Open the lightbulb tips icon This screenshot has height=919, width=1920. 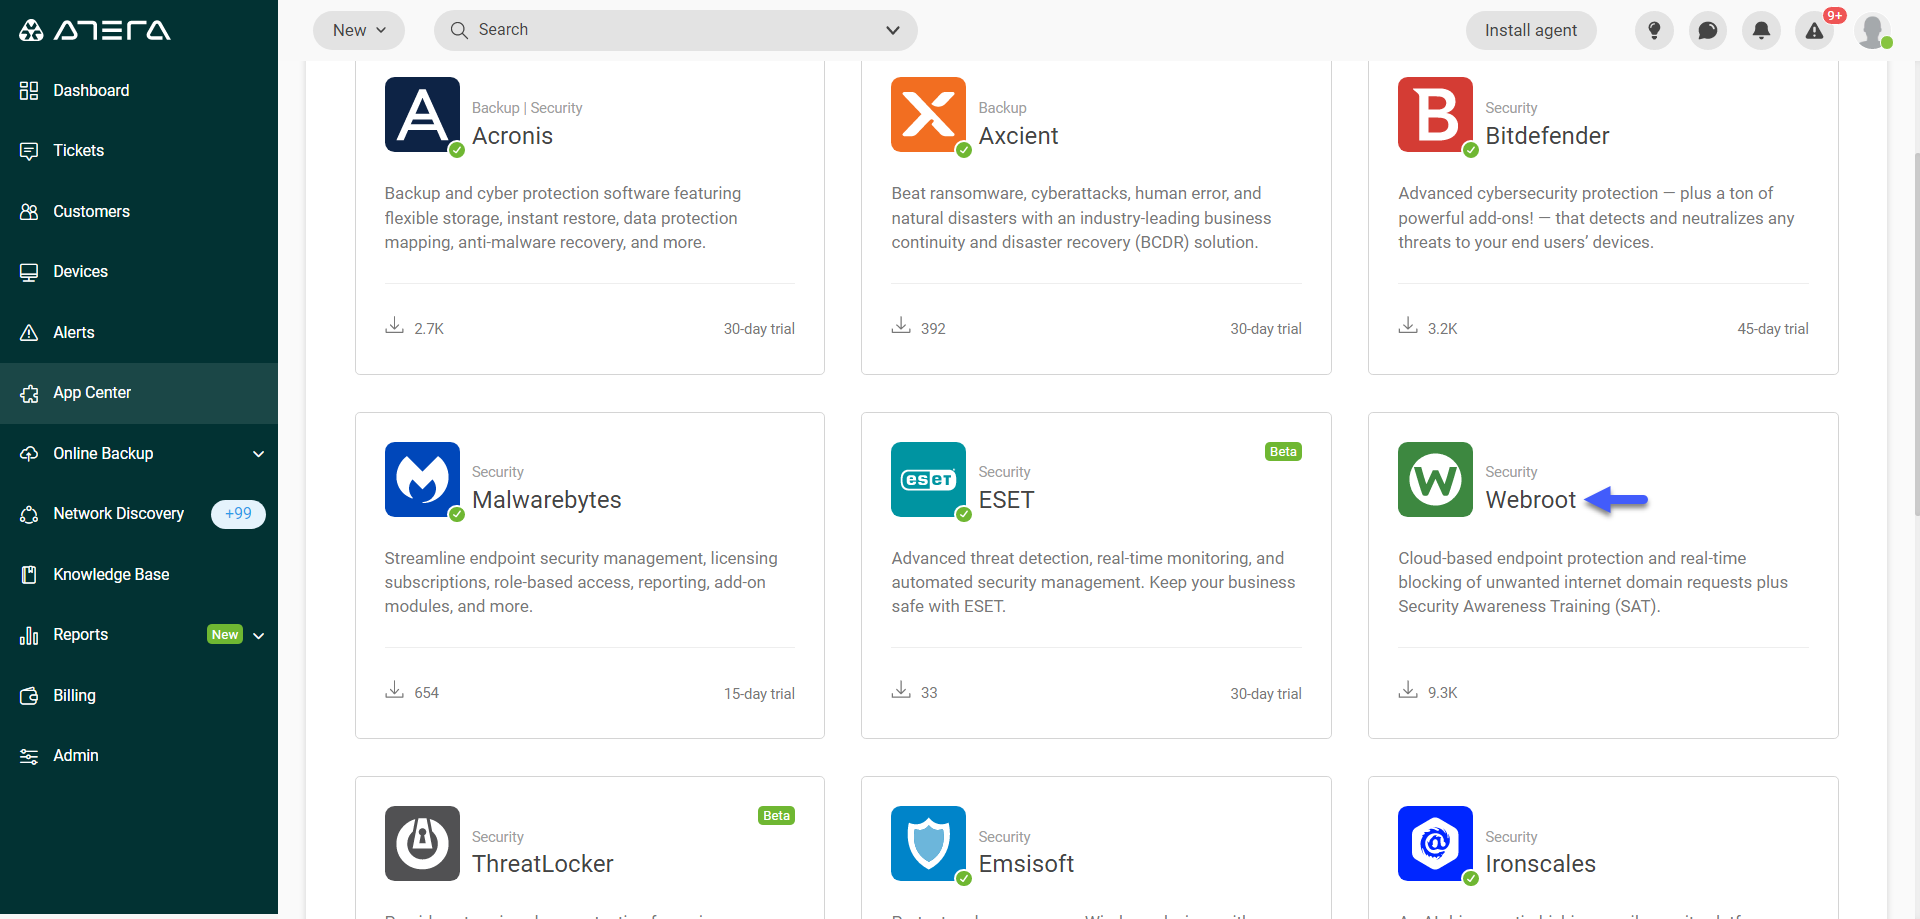click(1655, 30)
